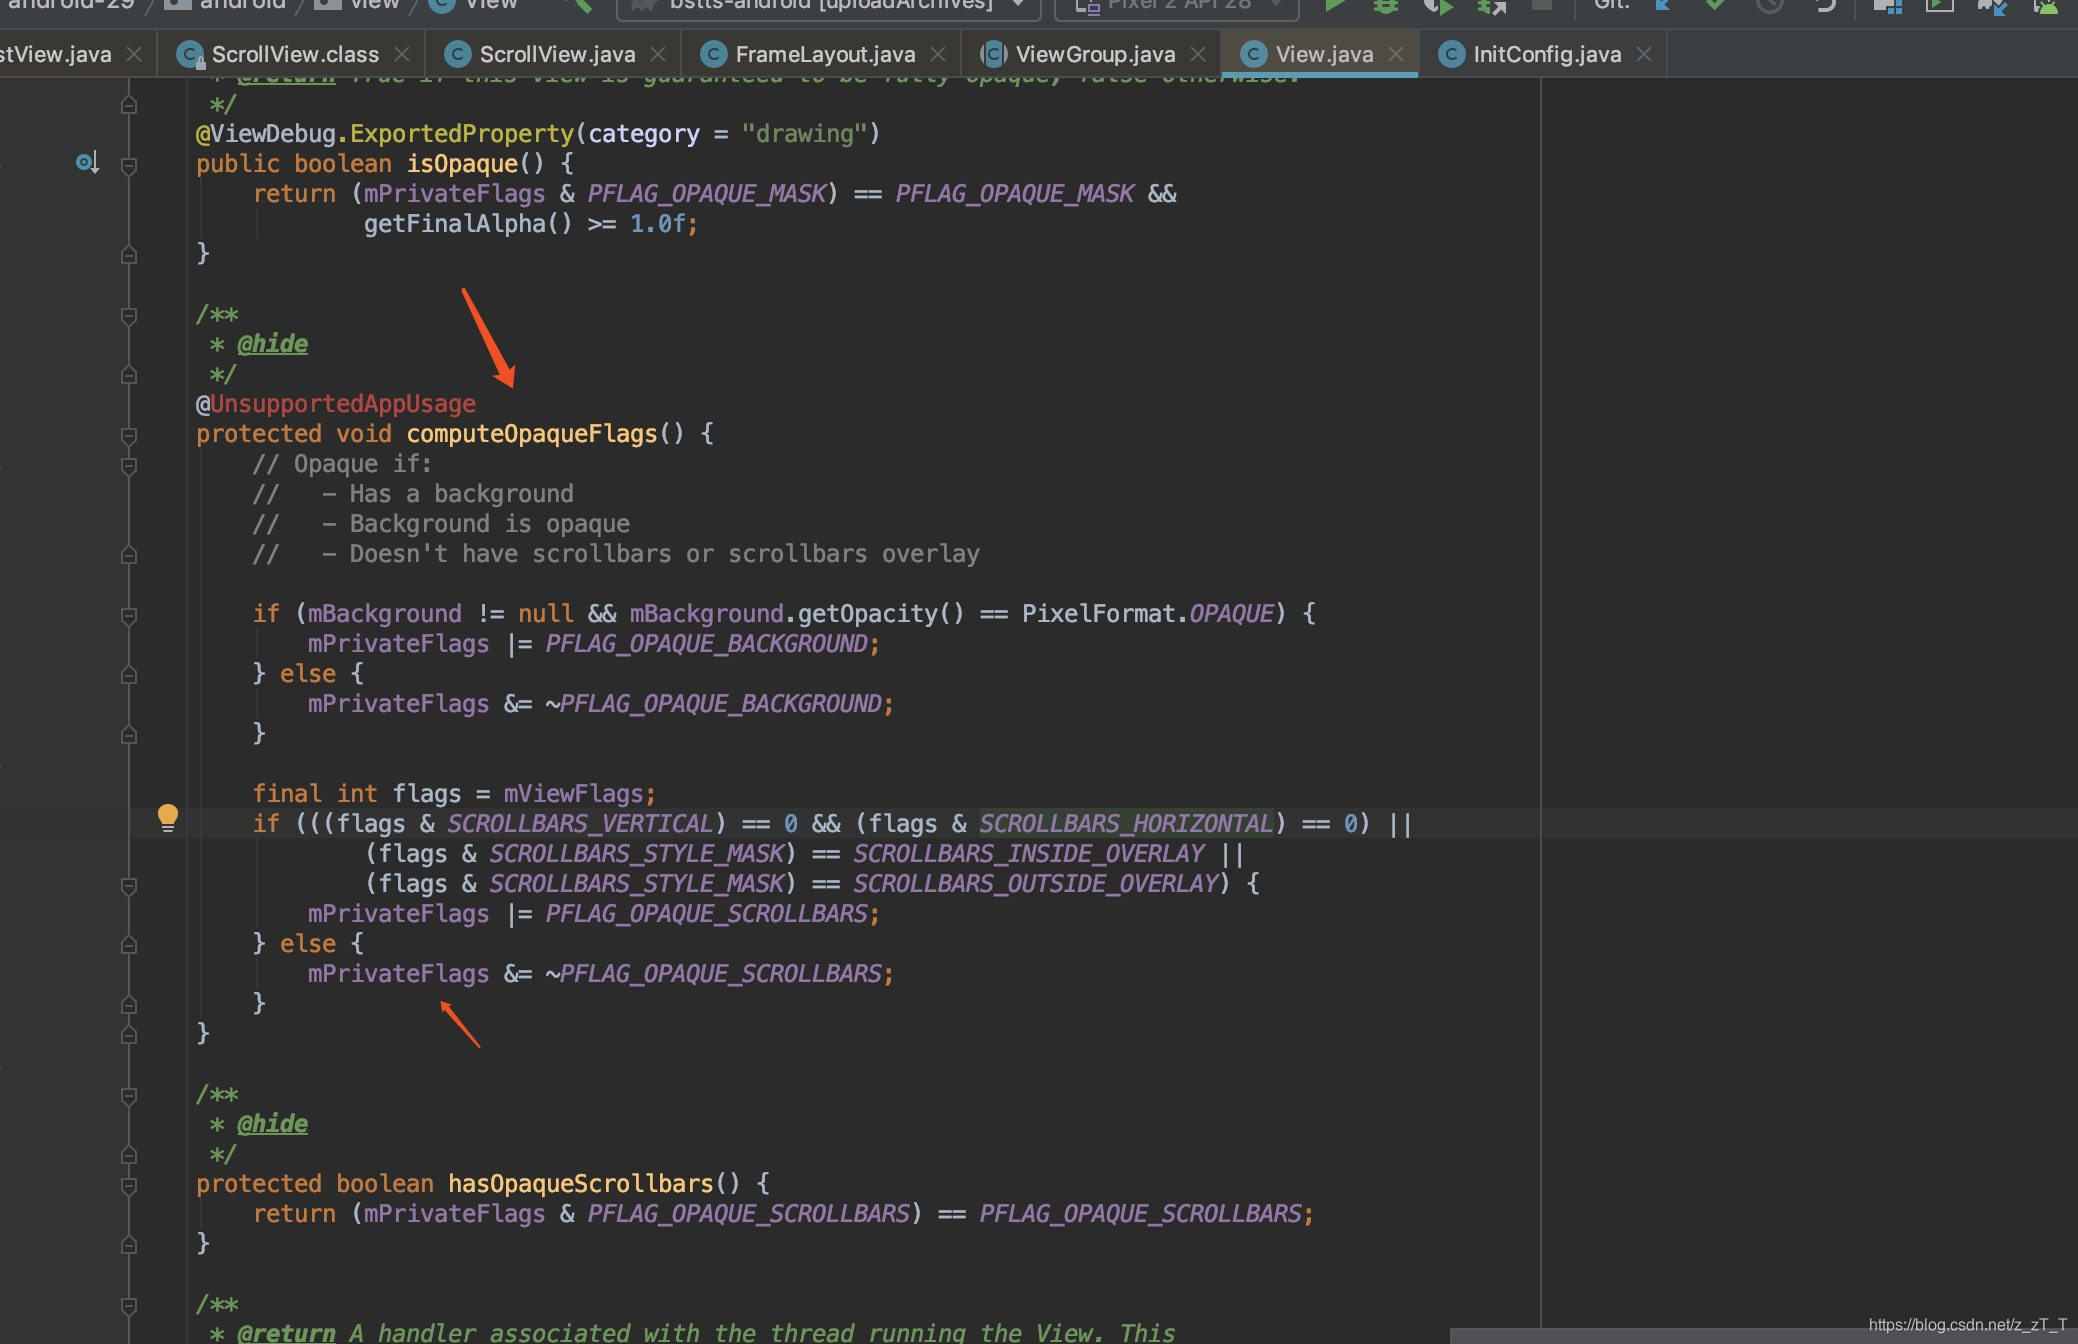The width and height of the screenshot is (2078, 1344).
Task: Click the Git commit checkmark icon
Action: click(1715, 6)
